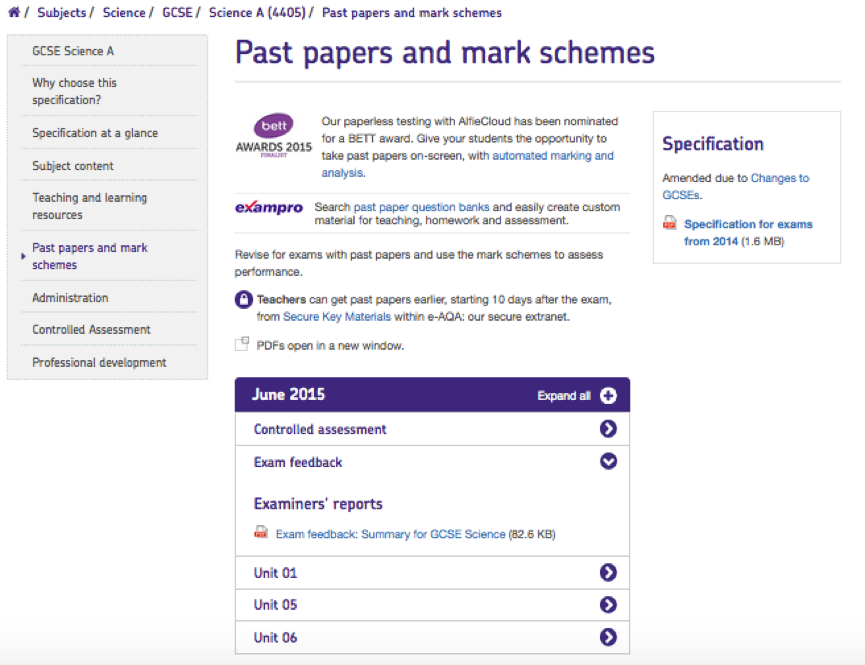The height and width of the screenshot is (665, 865).
Task: Click the Specification panel heading
Action: pyautogui.click(x=713, y=144)
